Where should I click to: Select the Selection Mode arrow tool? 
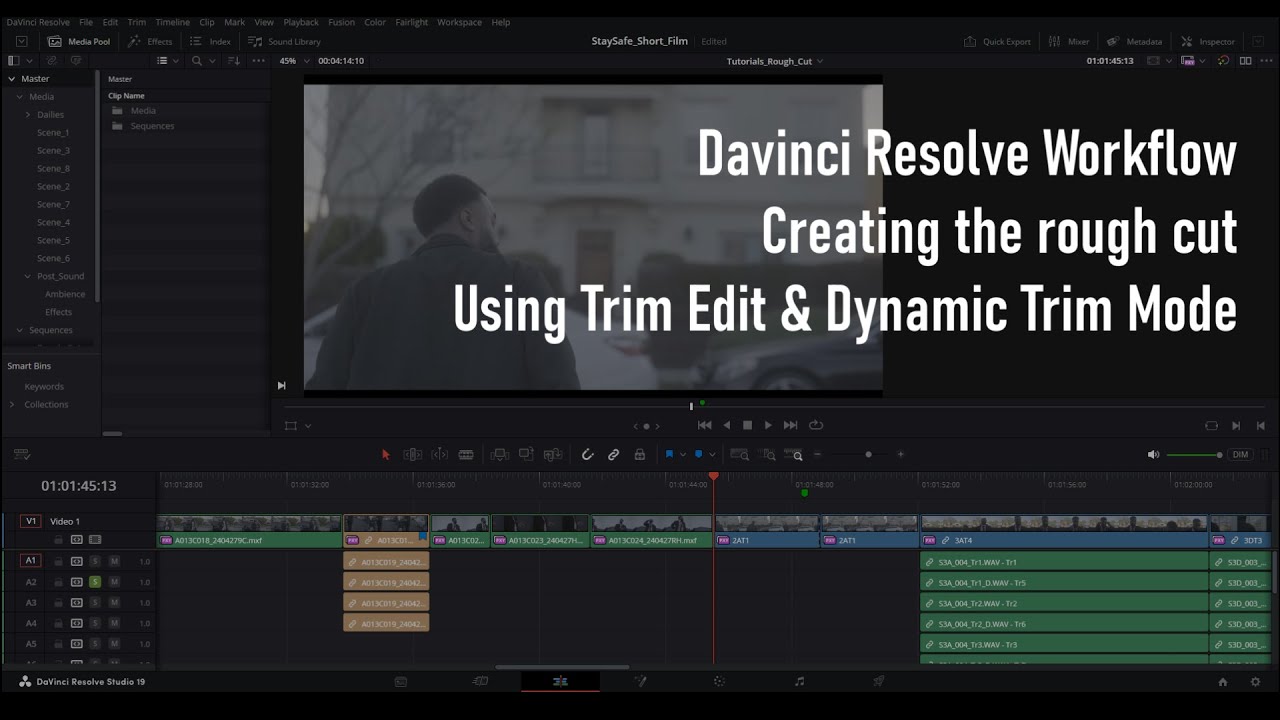[386, 454]
